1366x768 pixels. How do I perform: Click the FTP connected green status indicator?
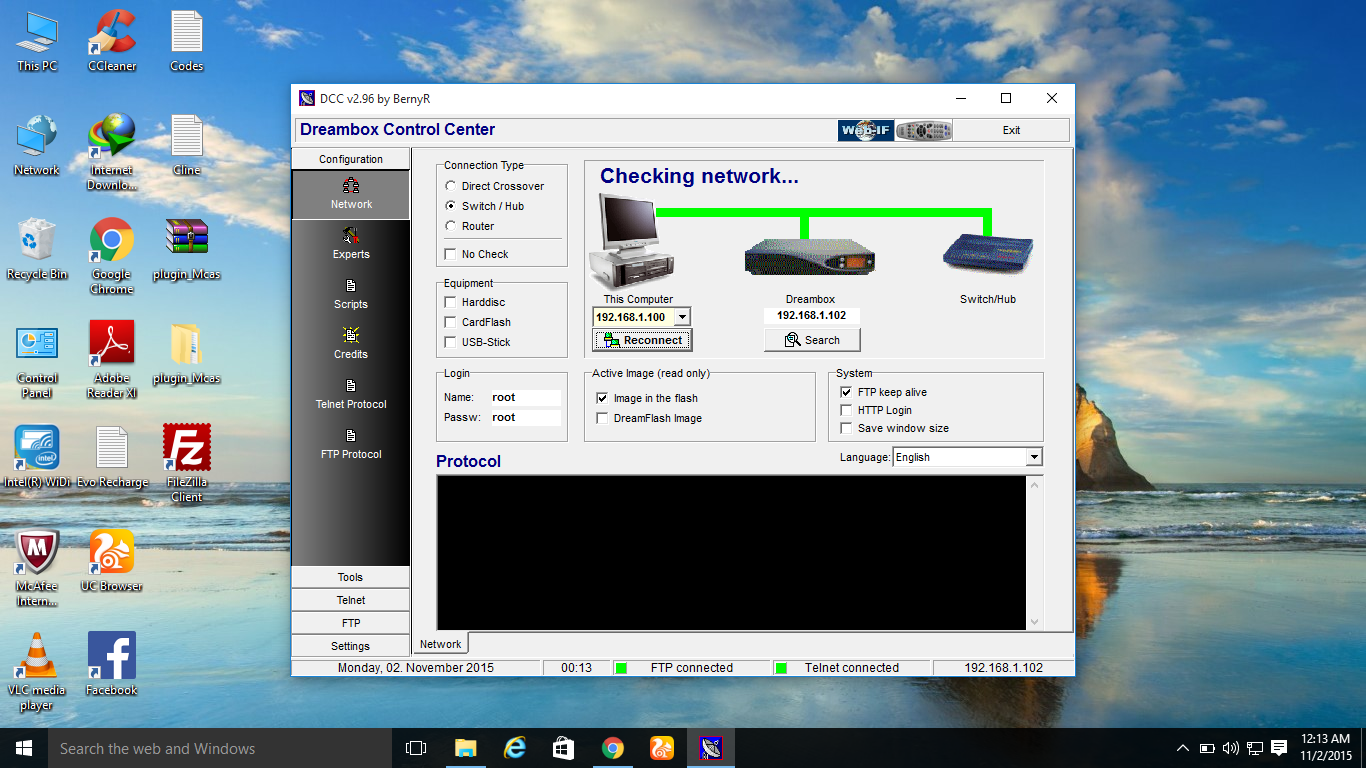click(x=620, y=668)
